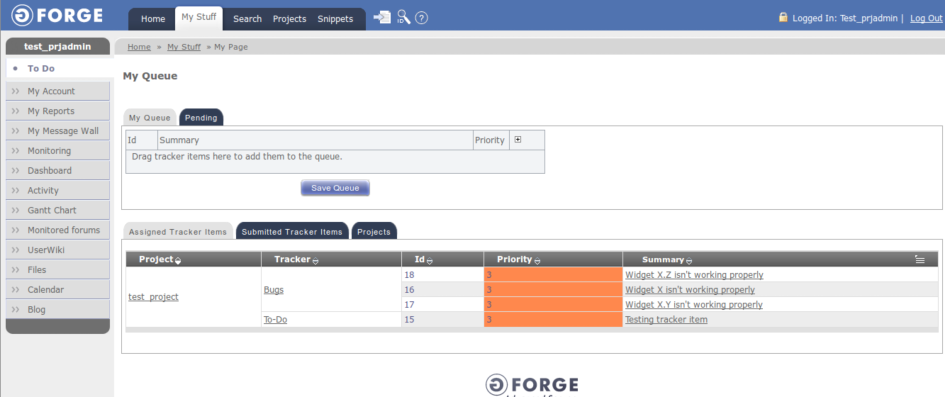Click the My Stuff breadcrumb link
The width and height of the screenshot is (945, 397).
point(184,46)
